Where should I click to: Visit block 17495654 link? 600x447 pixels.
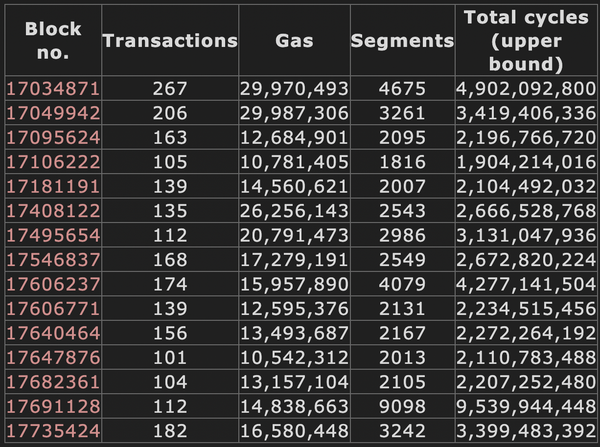point(53,235)
